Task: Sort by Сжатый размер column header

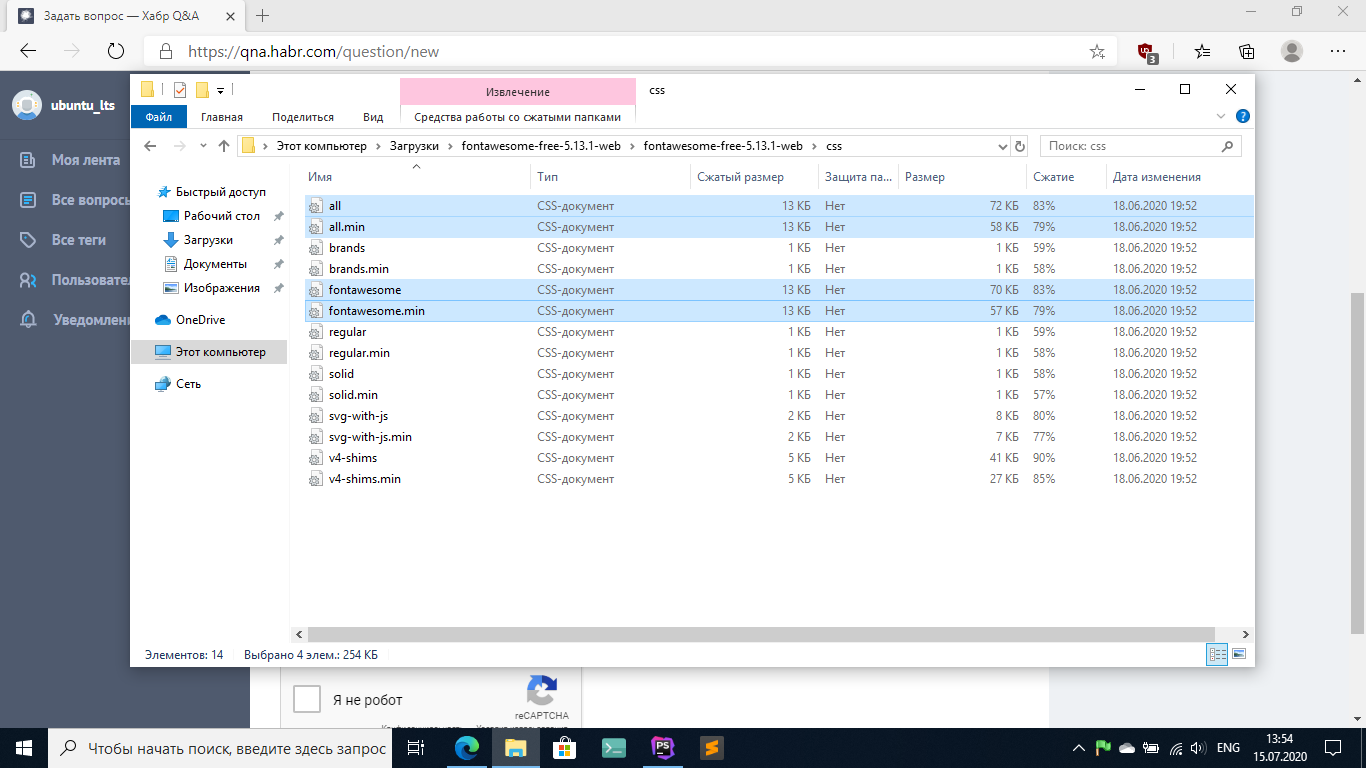Action: [754, 177]
